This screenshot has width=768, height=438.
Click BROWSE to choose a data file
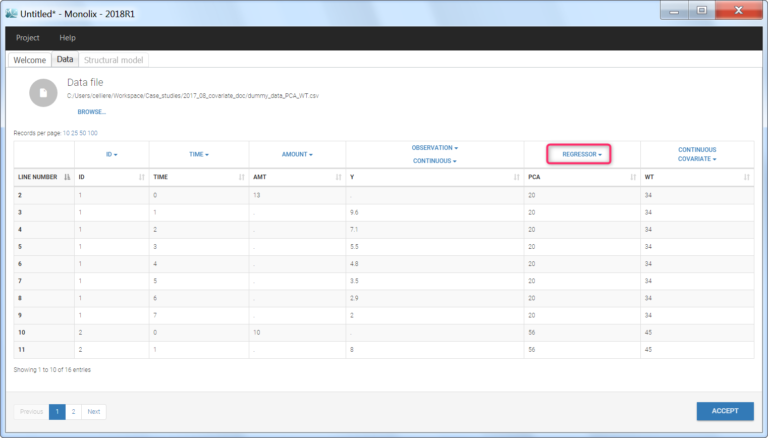pos(91,112)
